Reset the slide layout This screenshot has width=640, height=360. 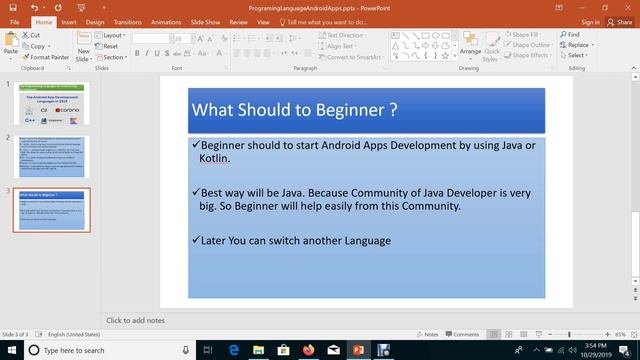[107, 46]
